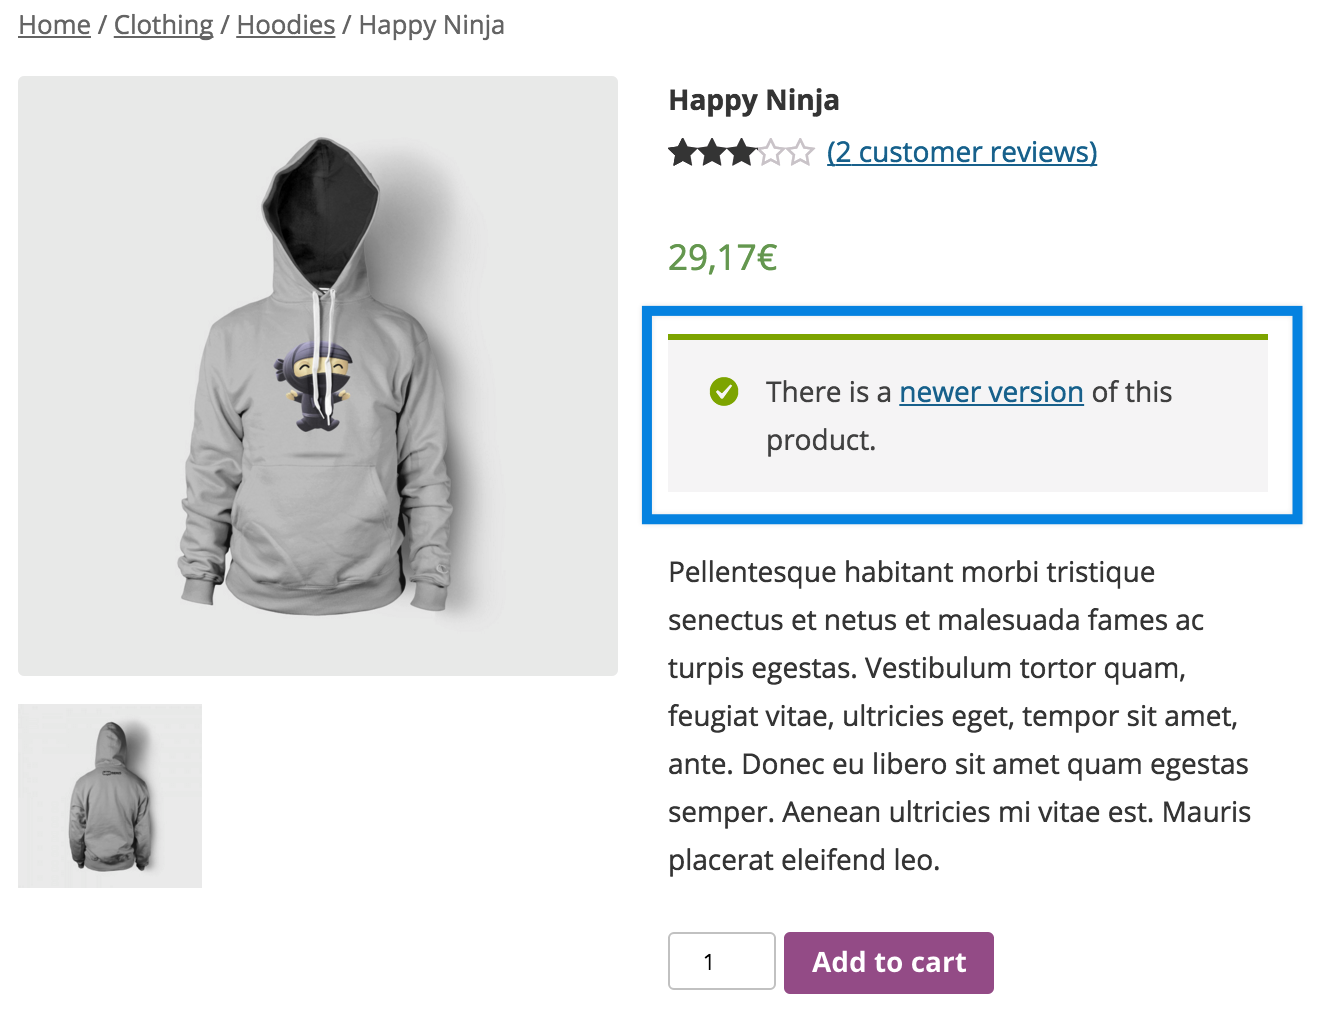Click the Add to cart button

point(888,962)
